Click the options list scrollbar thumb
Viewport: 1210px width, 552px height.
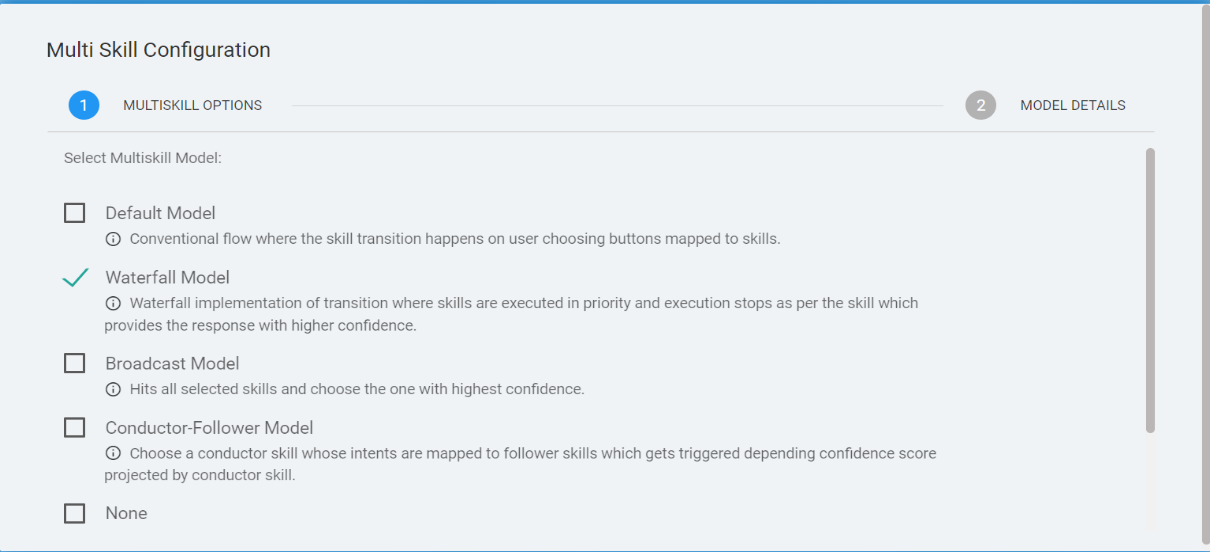tap(1150, 290)
